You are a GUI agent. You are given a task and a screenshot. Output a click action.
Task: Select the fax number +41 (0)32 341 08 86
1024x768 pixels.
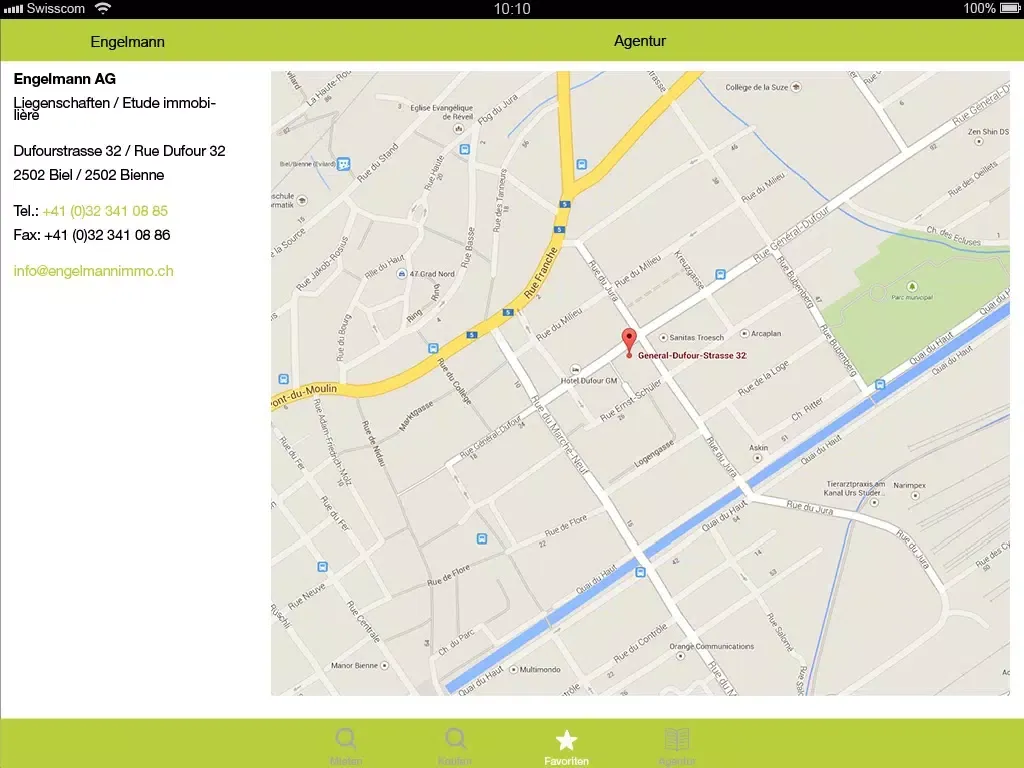107,235
